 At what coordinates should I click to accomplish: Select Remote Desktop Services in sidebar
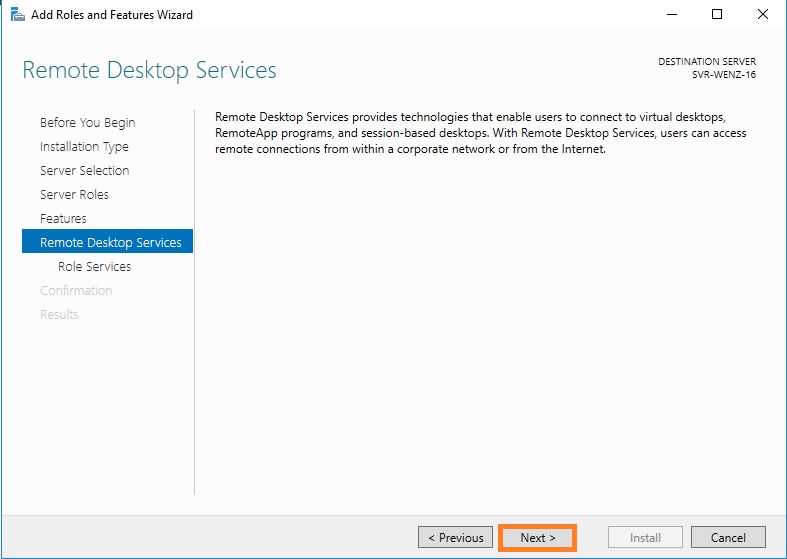tap(107, 241)
